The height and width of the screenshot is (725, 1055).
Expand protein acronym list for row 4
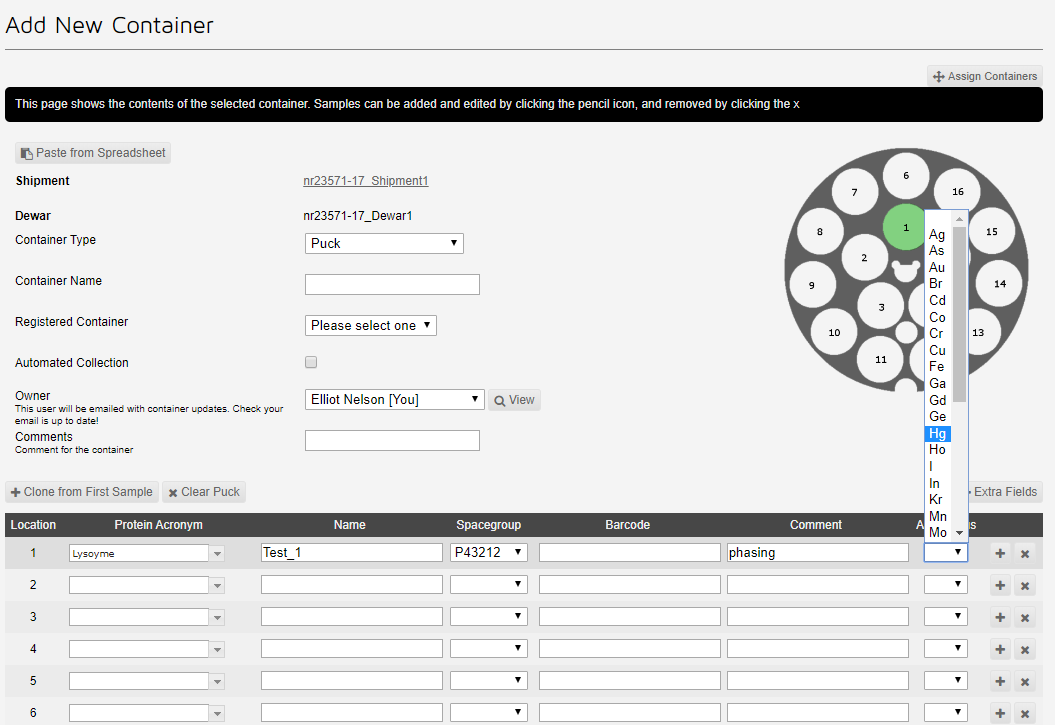[217, 649]
